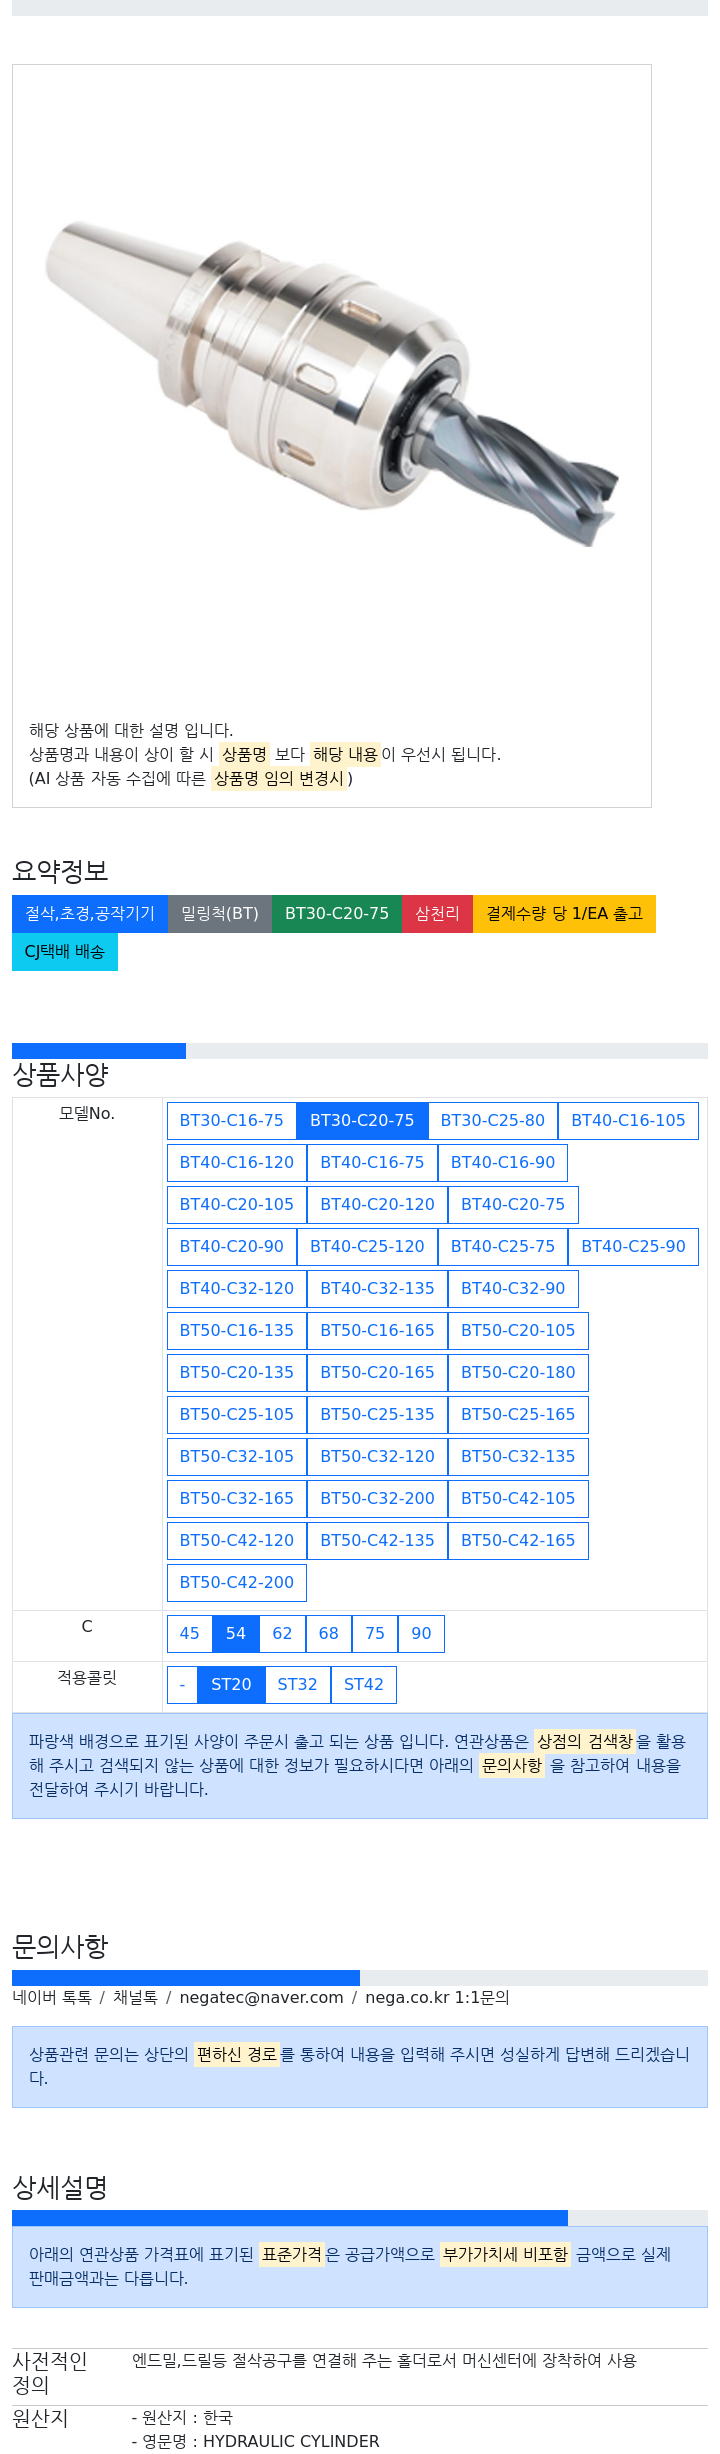Open the 밀링척(BT) tag
The height and width of the screenshot is (2454, 720).
(x=219, y=913)
